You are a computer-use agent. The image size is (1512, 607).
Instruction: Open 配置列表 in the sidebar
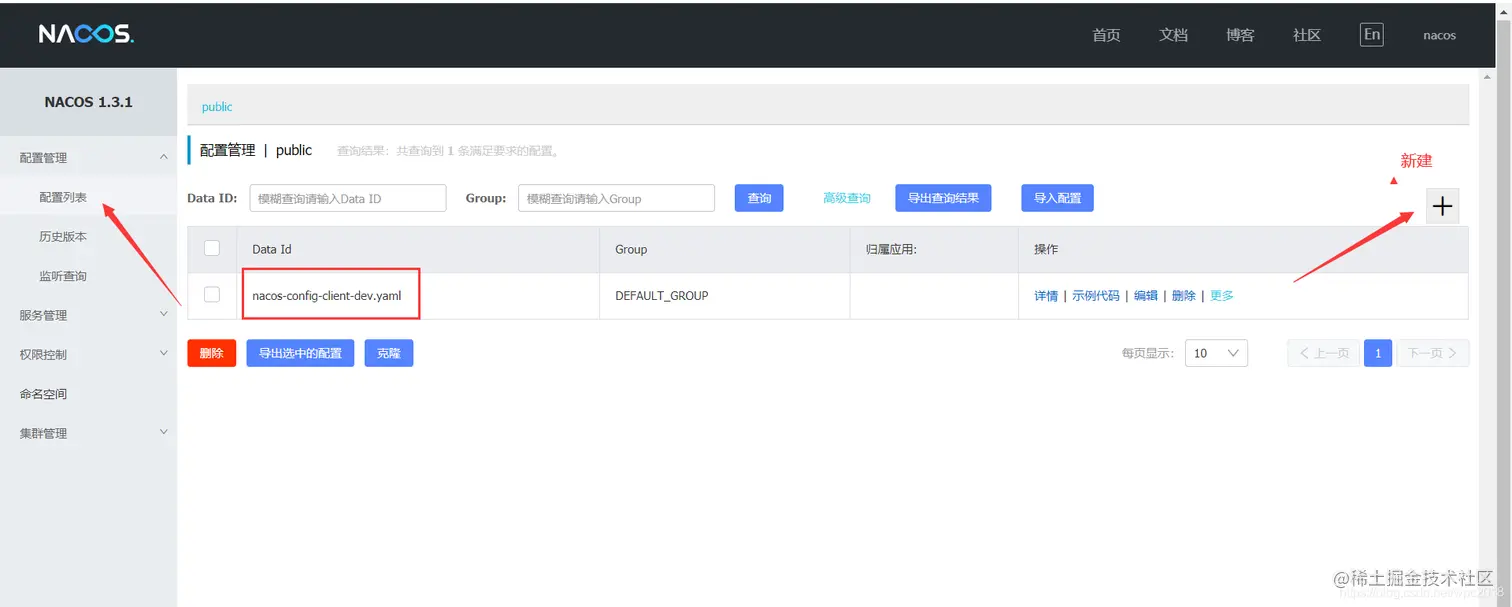63,197
